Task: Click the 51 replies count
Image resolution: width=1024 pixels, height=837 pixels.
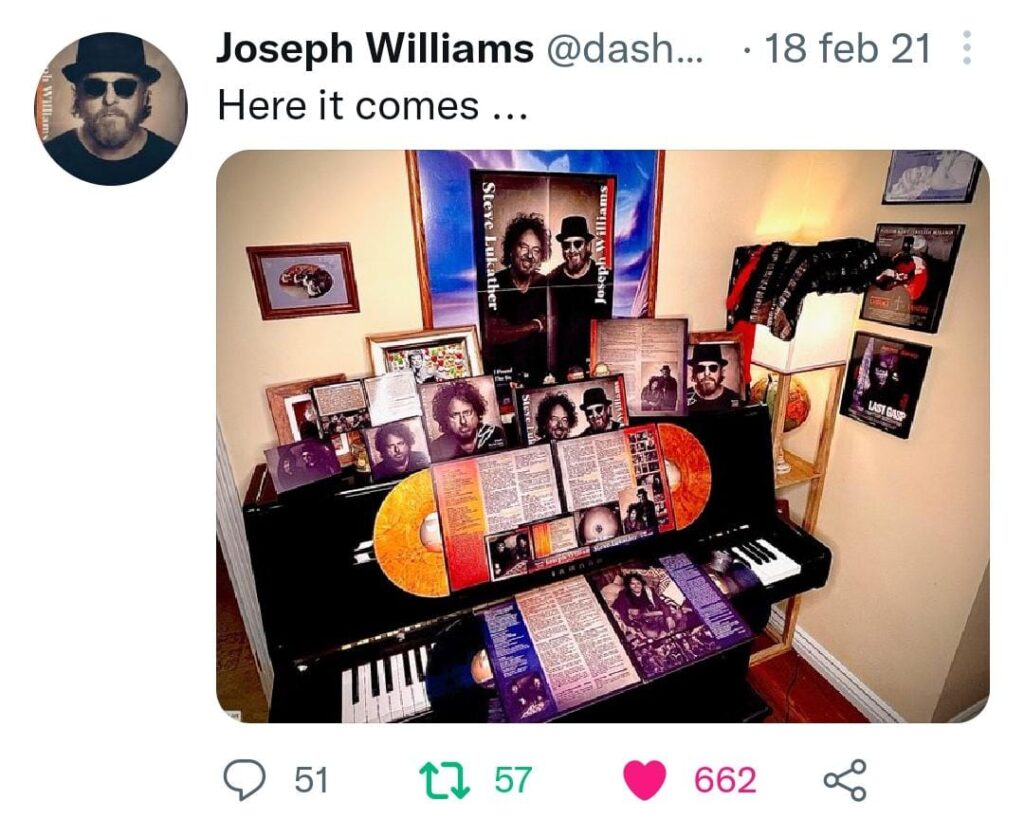Action: pos(311,780)
